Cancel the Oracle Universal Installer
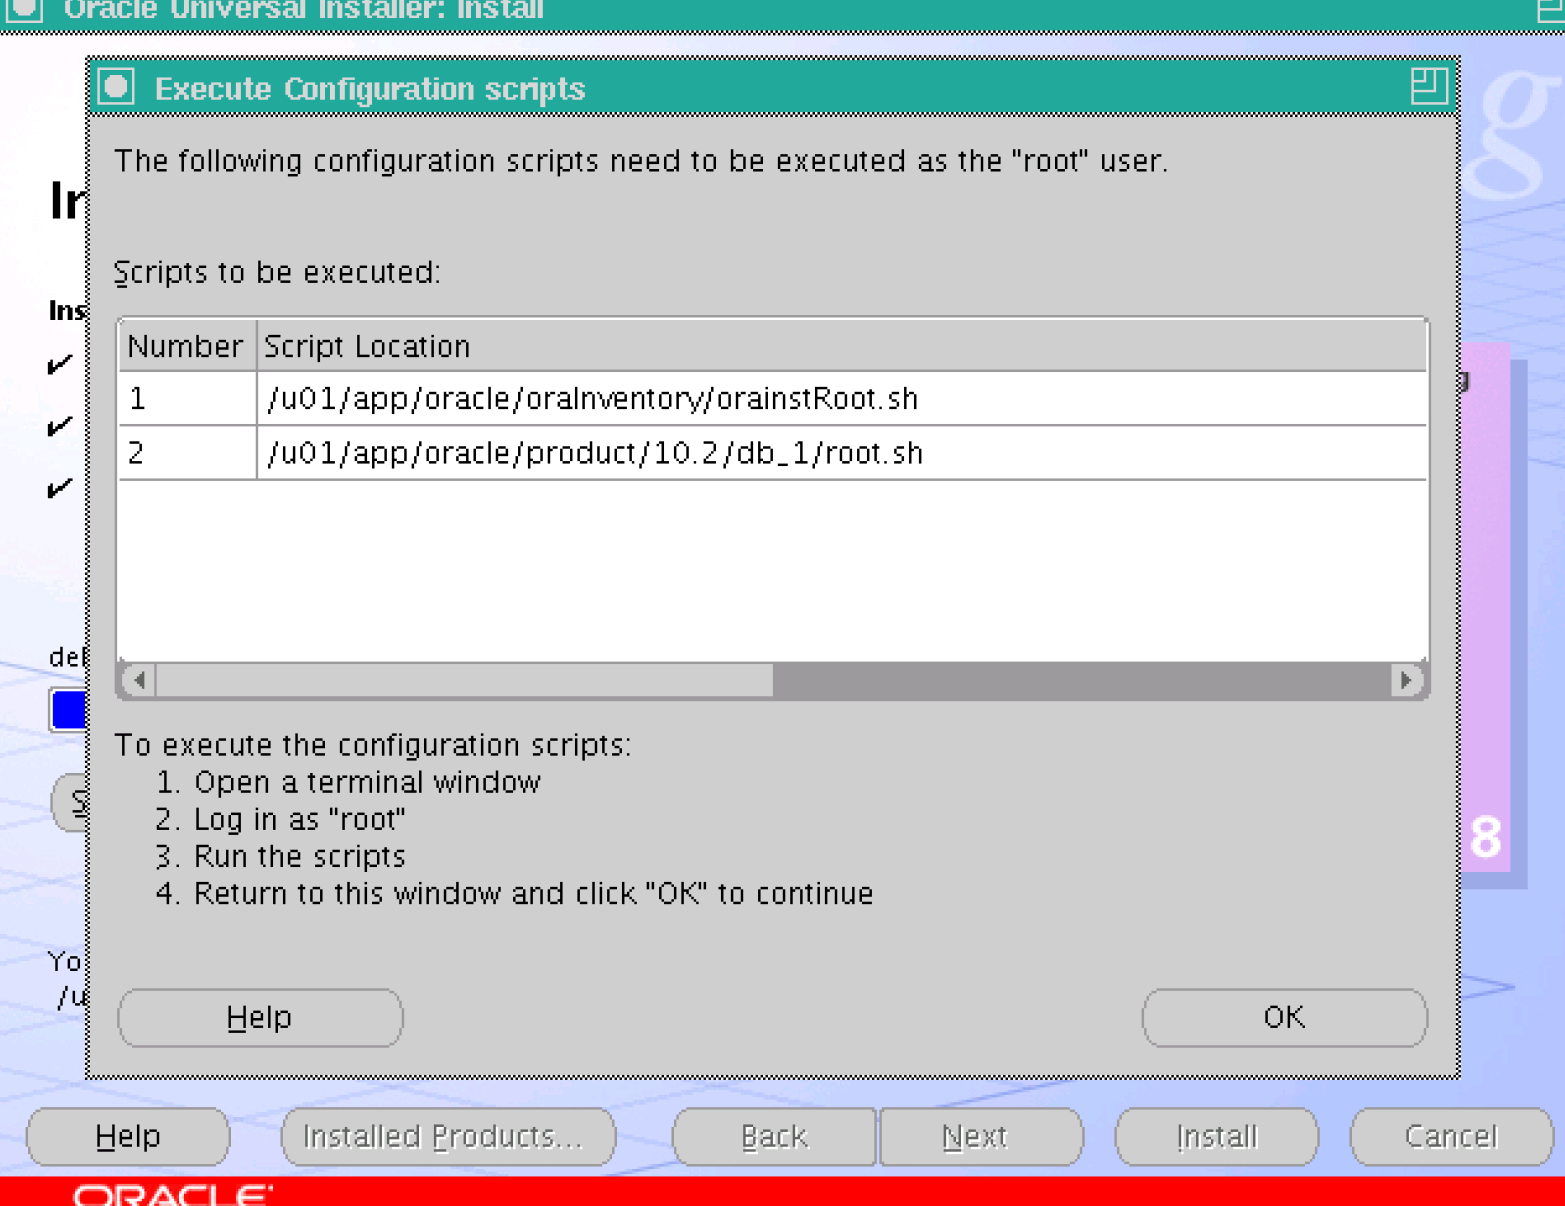 1451,1136
